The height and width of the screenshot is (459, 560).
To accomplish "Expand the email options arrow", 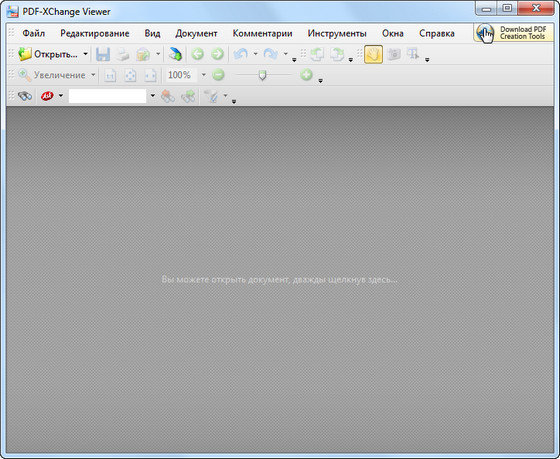I will pyautogui.click(x=158, y=54).
